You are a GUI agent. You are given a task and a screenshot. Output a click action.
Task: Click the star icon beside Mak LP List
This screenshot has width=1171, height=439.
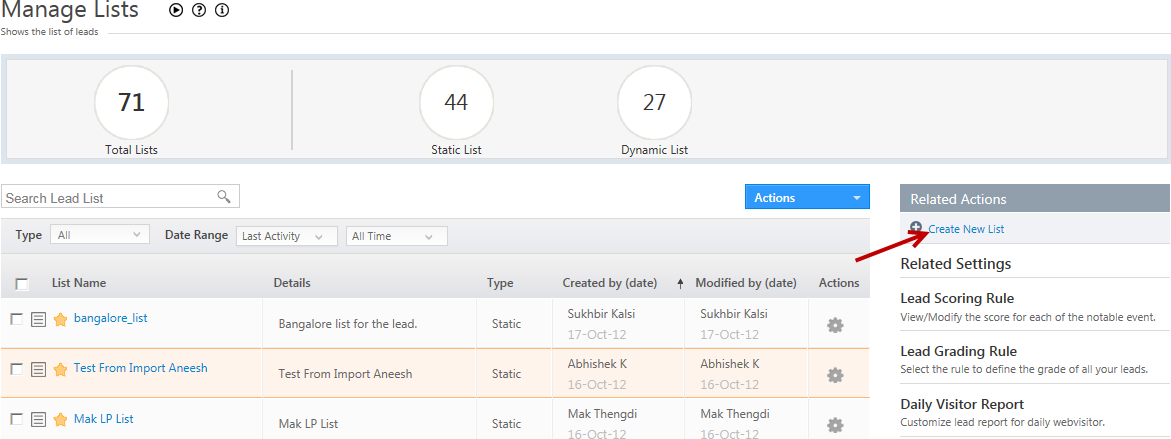pos(60,420)
